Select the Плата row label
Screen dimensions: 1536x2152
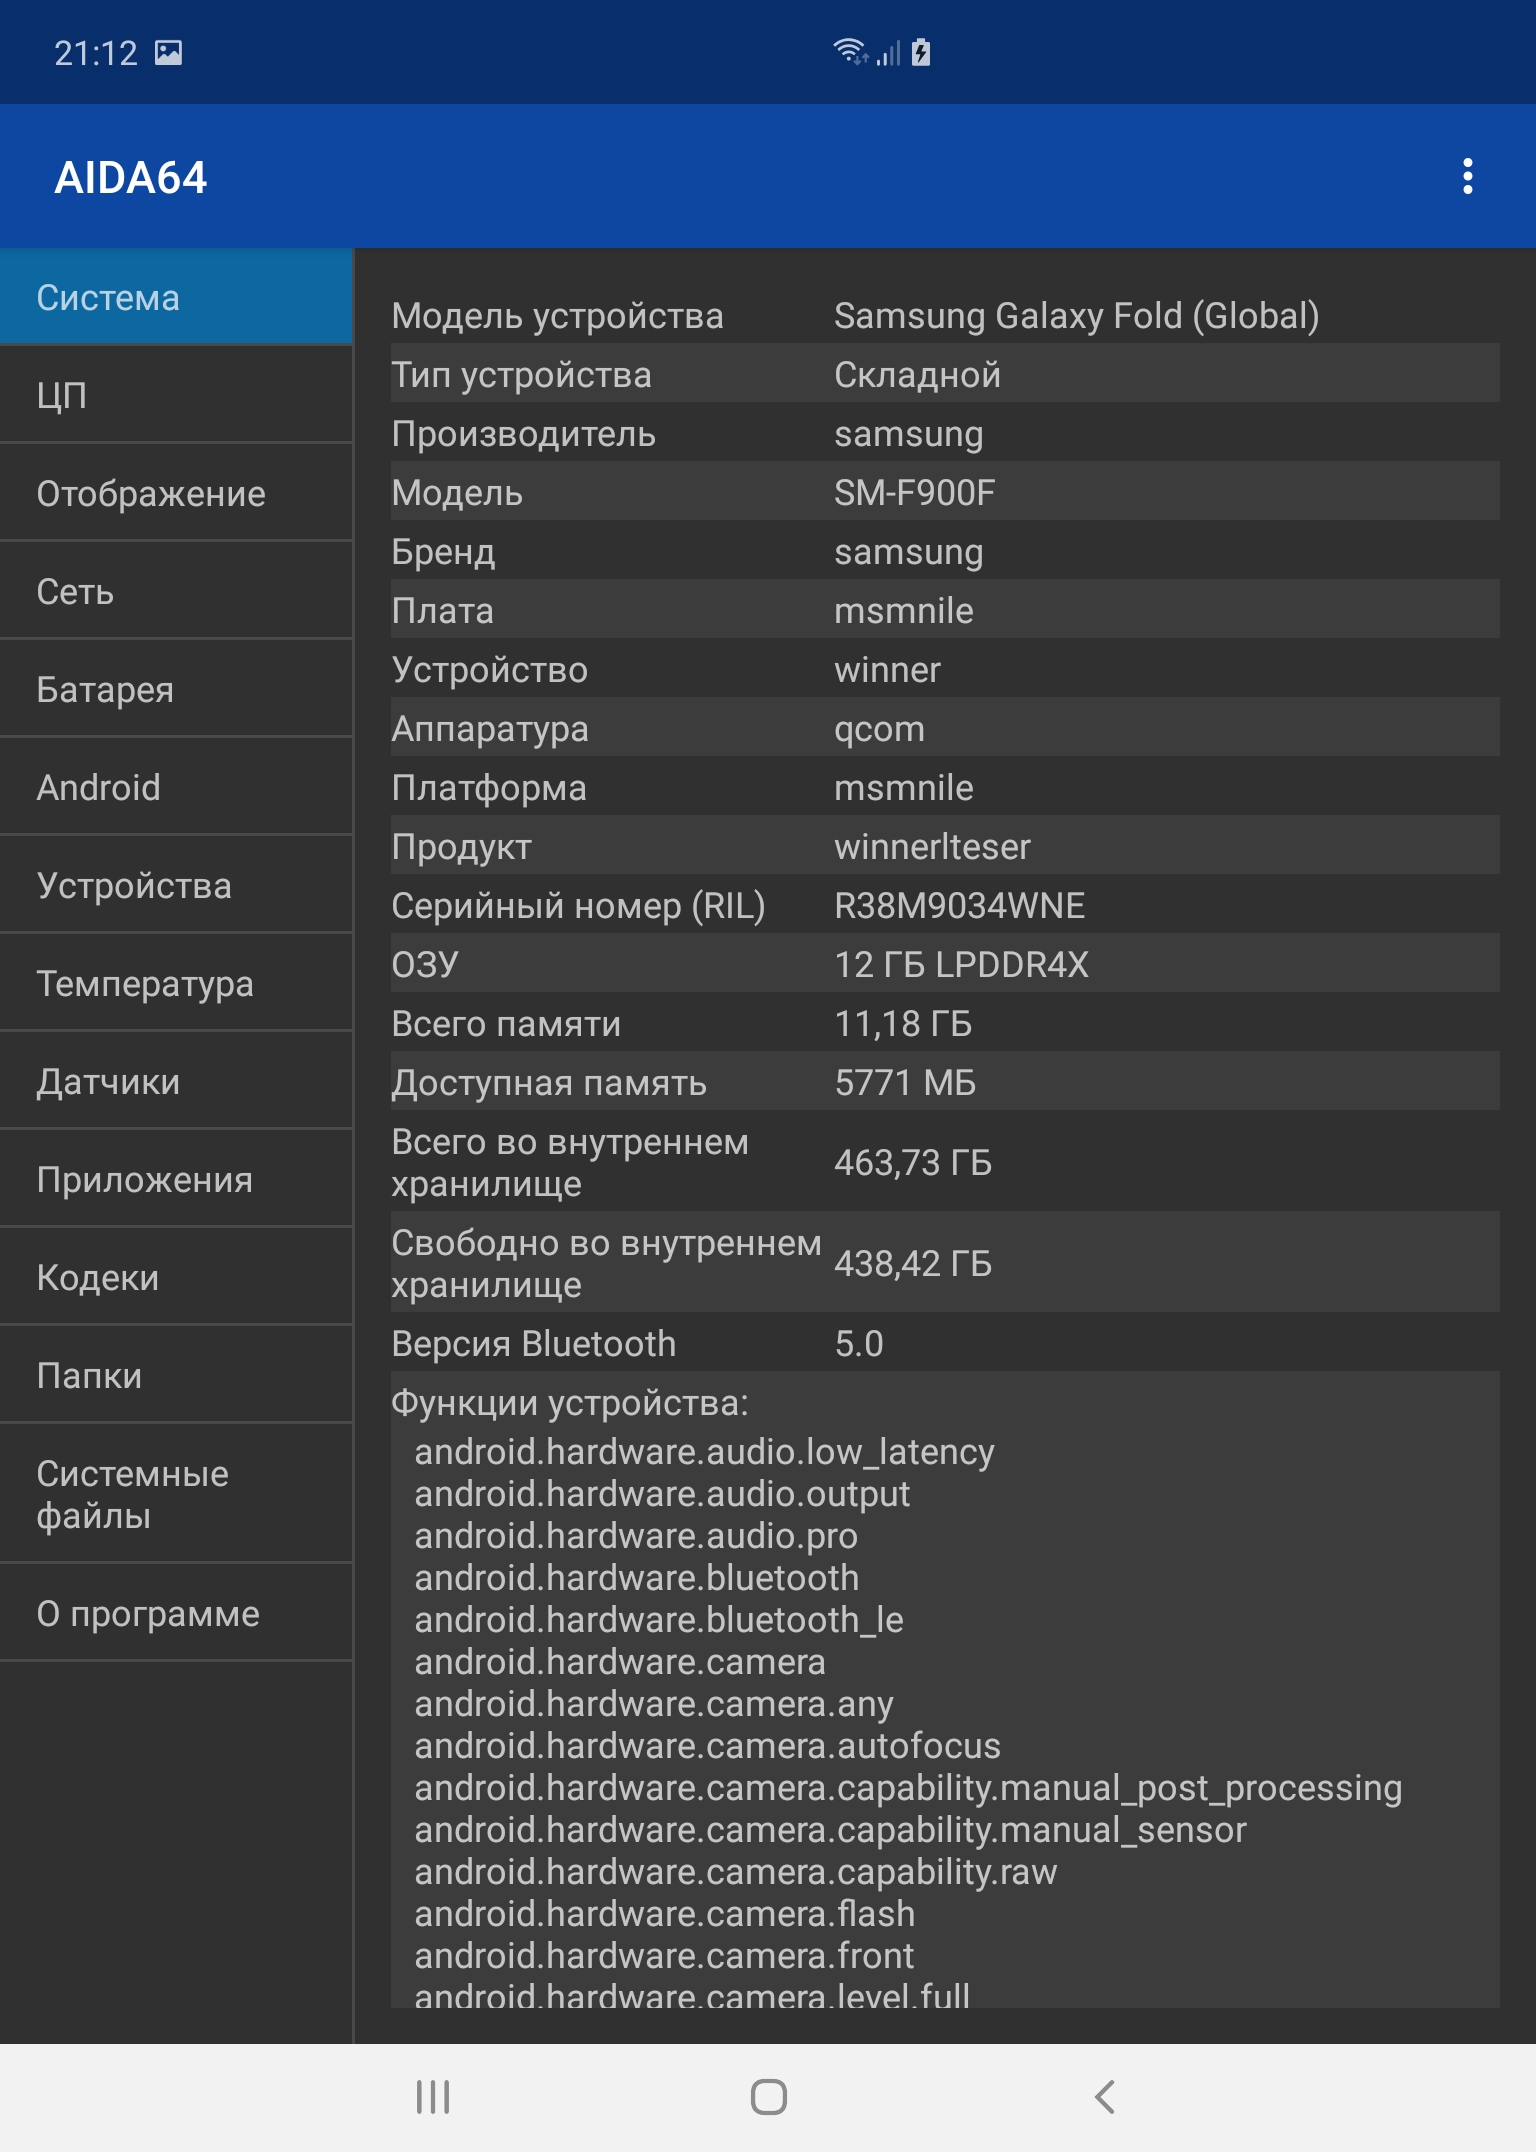[442, 610]
